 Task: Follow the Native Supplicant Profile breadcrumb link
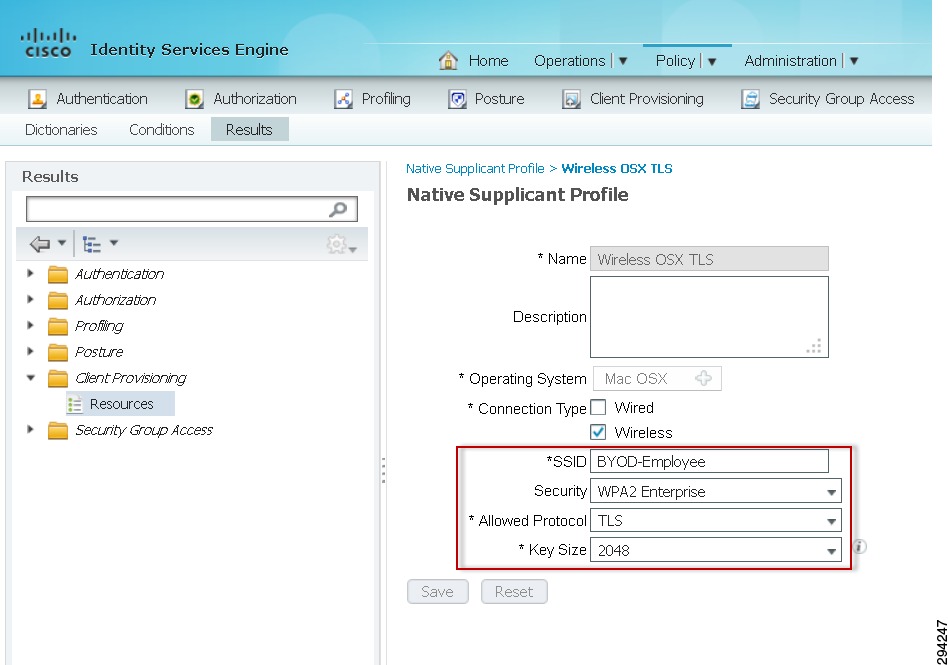475,169
